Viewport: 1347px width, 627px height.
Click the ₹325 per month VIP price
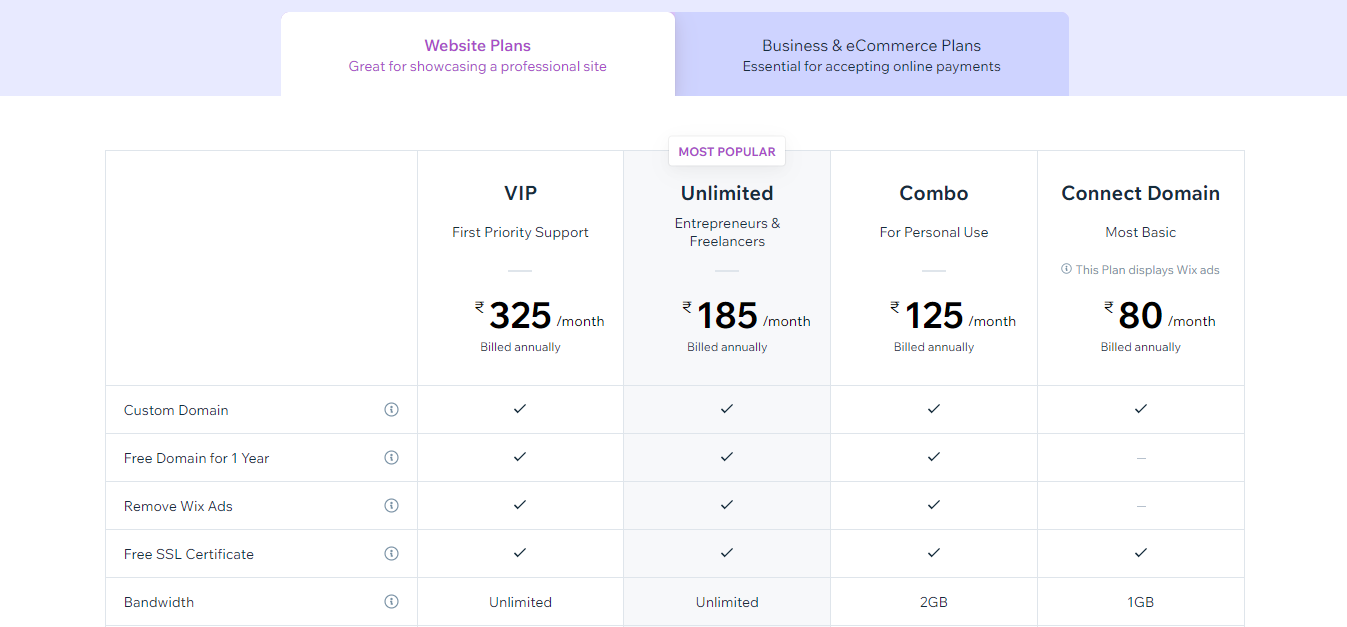click(540, 316)
